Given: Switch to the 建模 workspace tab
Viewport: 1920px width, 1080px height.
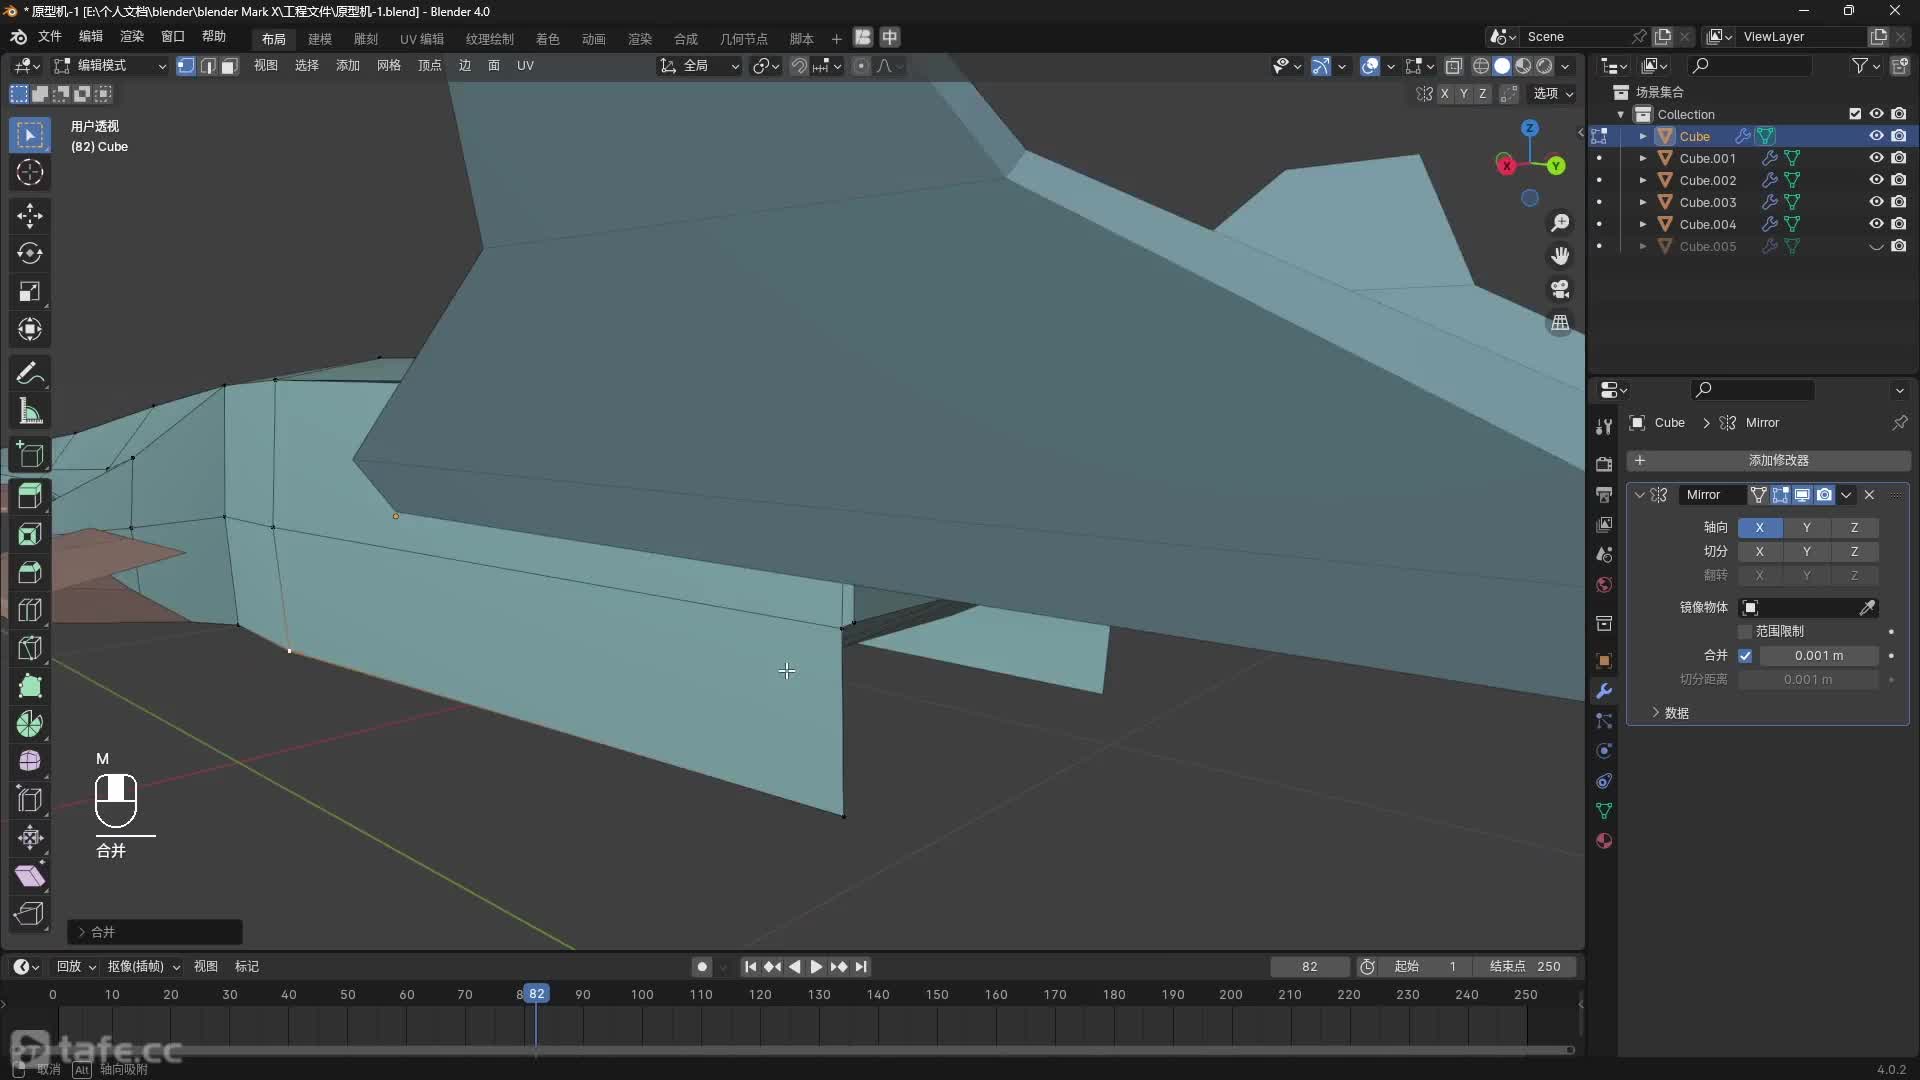Looking at the screenshot, I should click(x=320, y=39).
